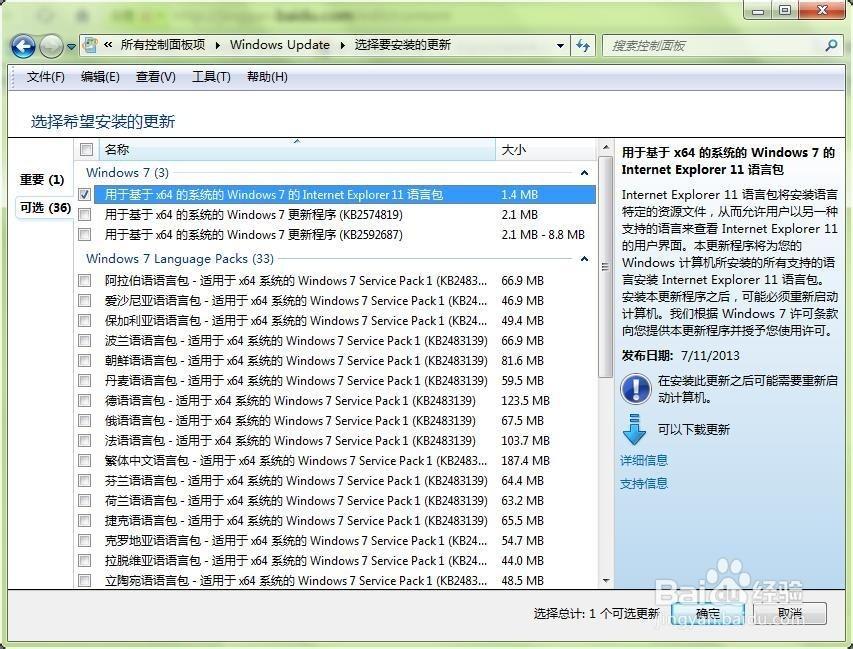Check the 丹麦语语言包 checkbox
The width and height of the screenshot is (853, 649).
tap(84, 380)
